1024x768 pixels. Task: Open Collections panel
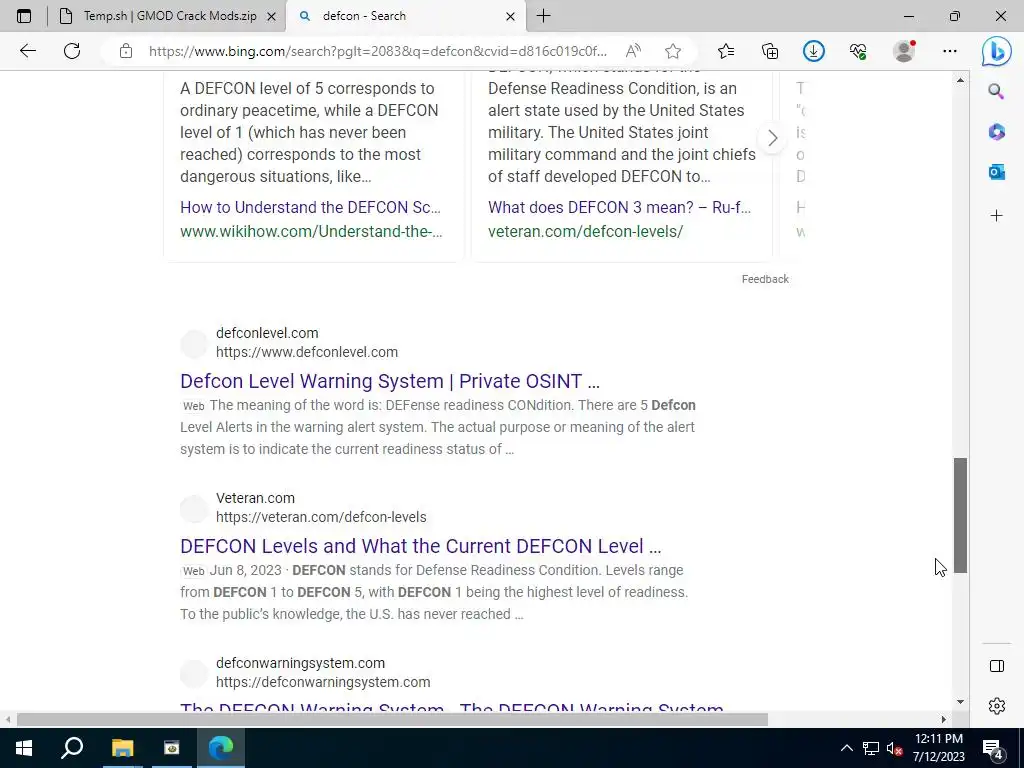click(770, 51)
